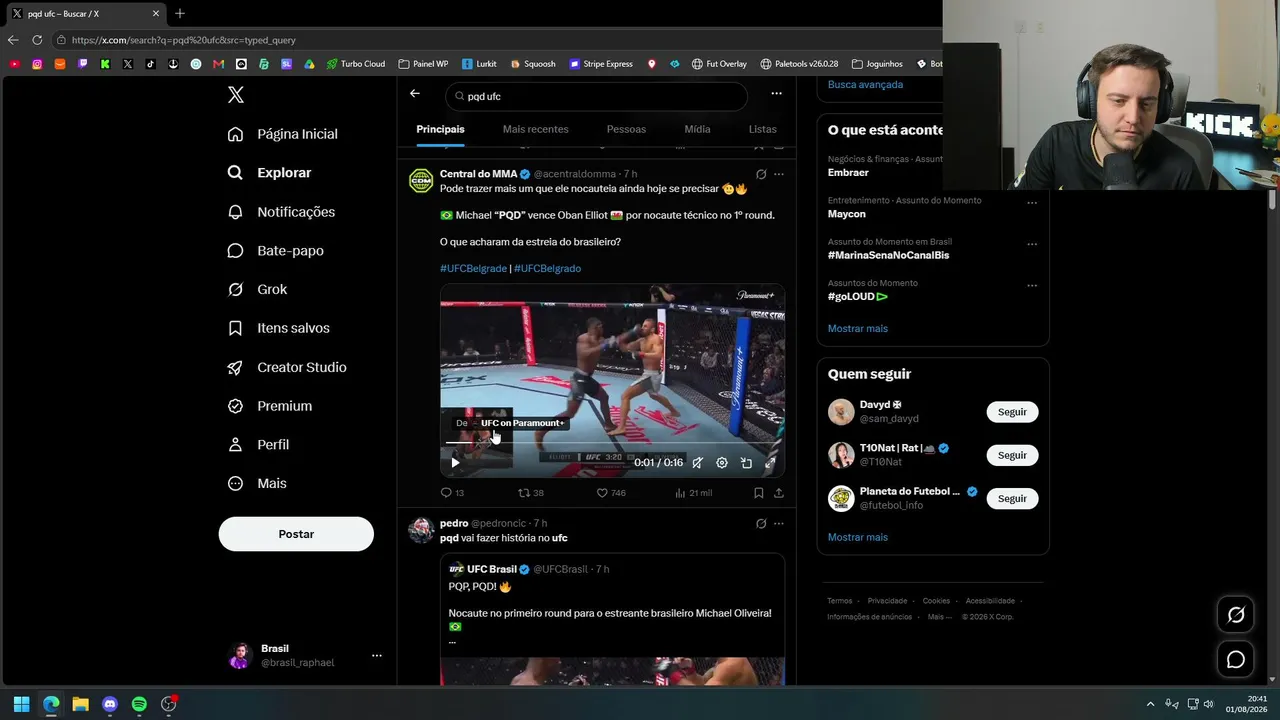This screenshot has height=720, width=1280.
Task: Share the Central do MMA post
Action: (x=779, y=493)
